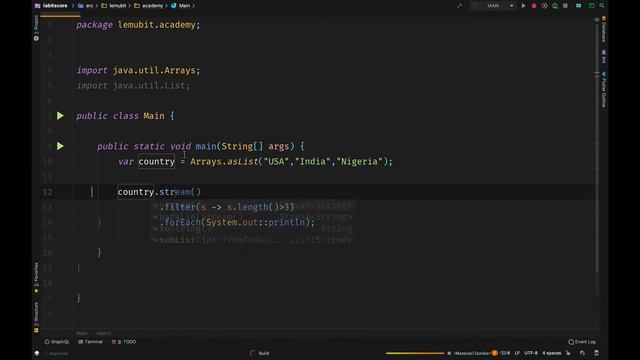Screen dimensions: 640x360
Task: Click the second-to-last status bar icon
Action: 582,353
